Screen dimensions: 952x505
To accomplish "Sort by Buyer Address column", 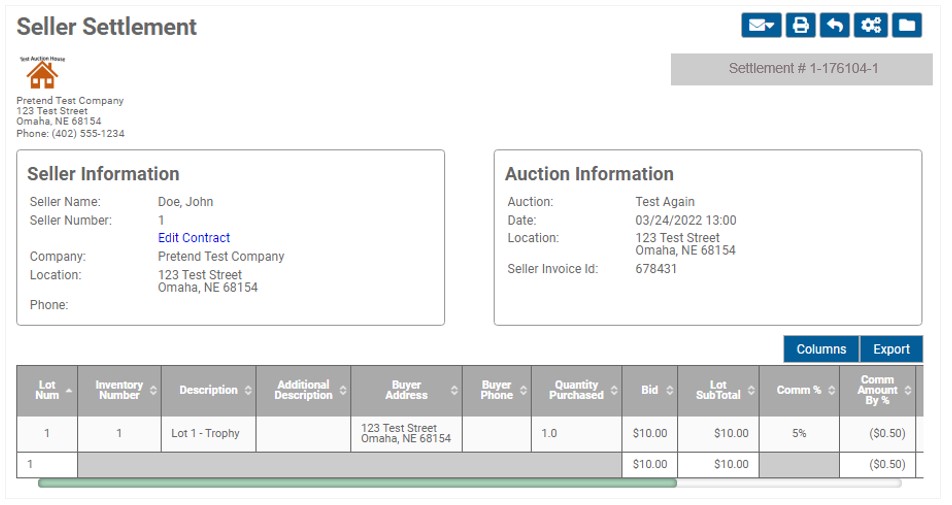I will [x=407, y=390].
